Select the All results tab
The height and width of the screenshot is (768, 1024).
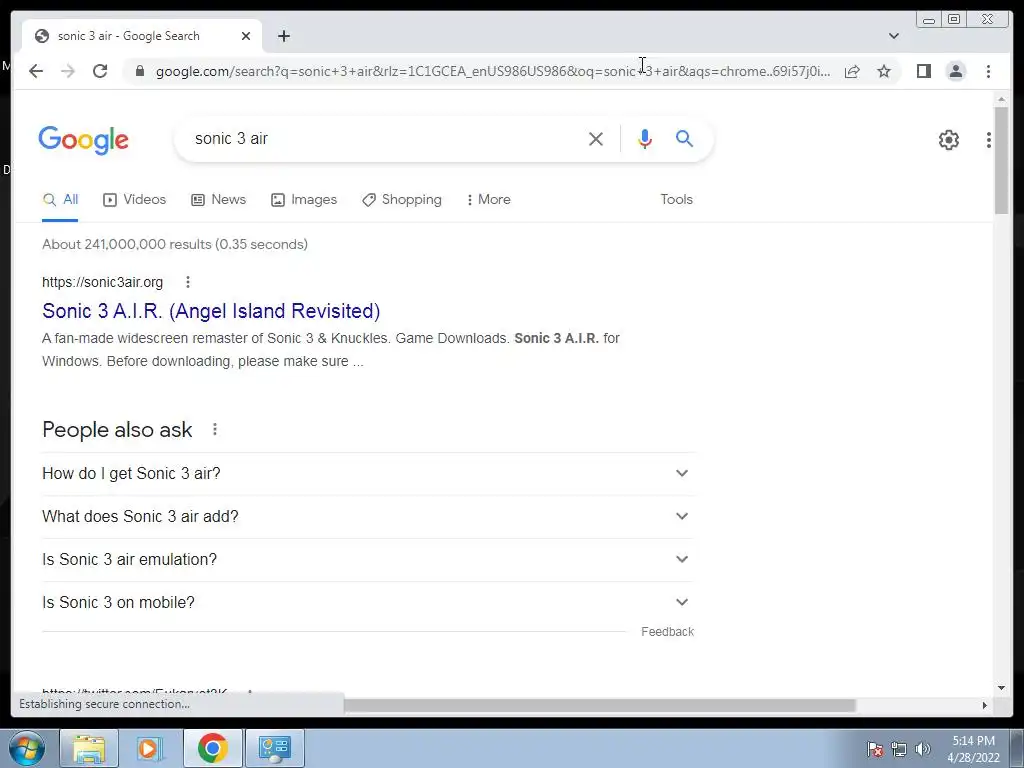click(x=60, y=200)
